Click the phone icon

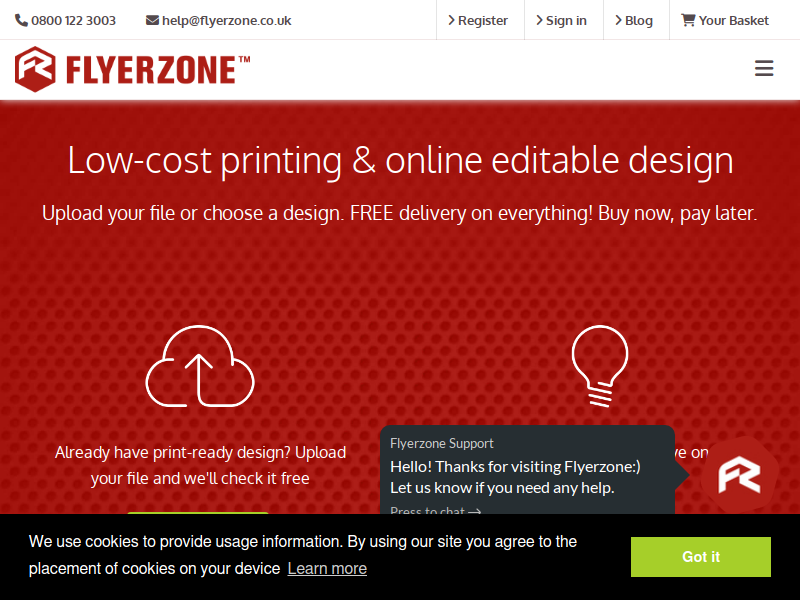click(21, 20)
